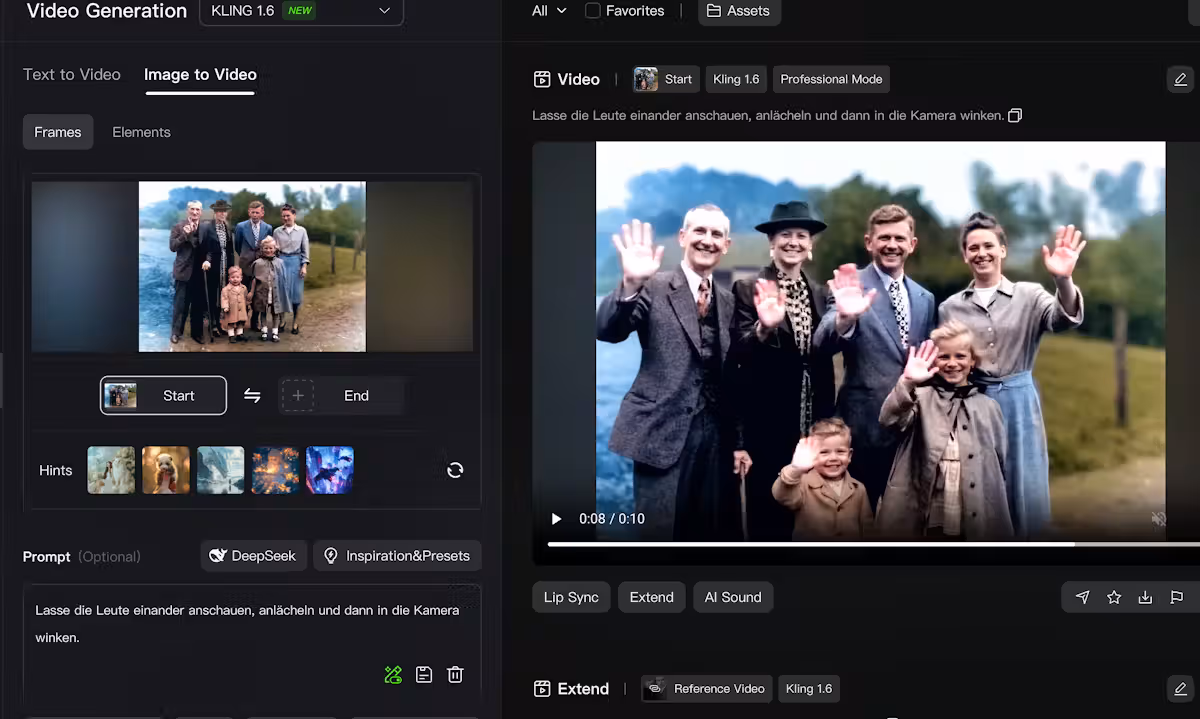This screenshot has height=719, width=1200.
Task: Click the Lip Sync button
Action: point(570,597)
